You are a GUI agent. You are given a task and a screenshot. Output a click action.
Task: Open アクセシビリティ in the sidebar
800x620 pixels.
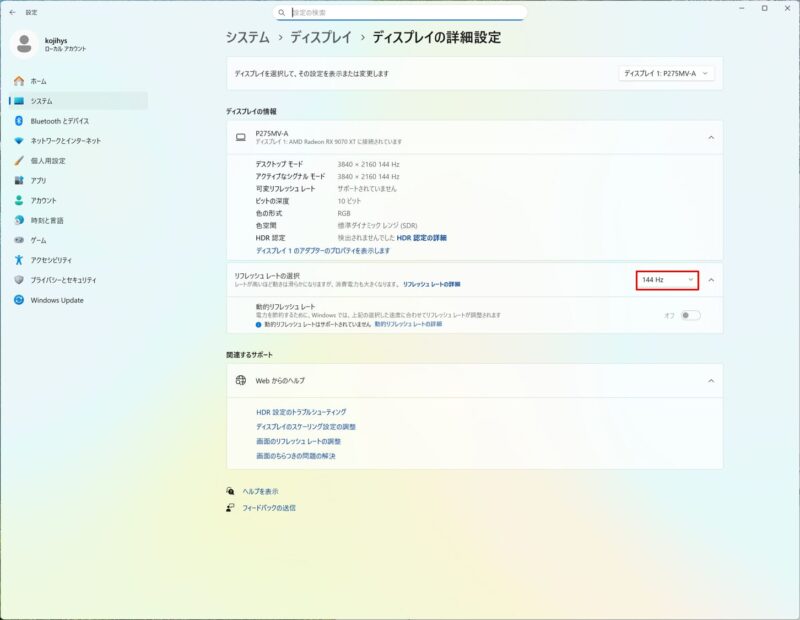[79, 260]
